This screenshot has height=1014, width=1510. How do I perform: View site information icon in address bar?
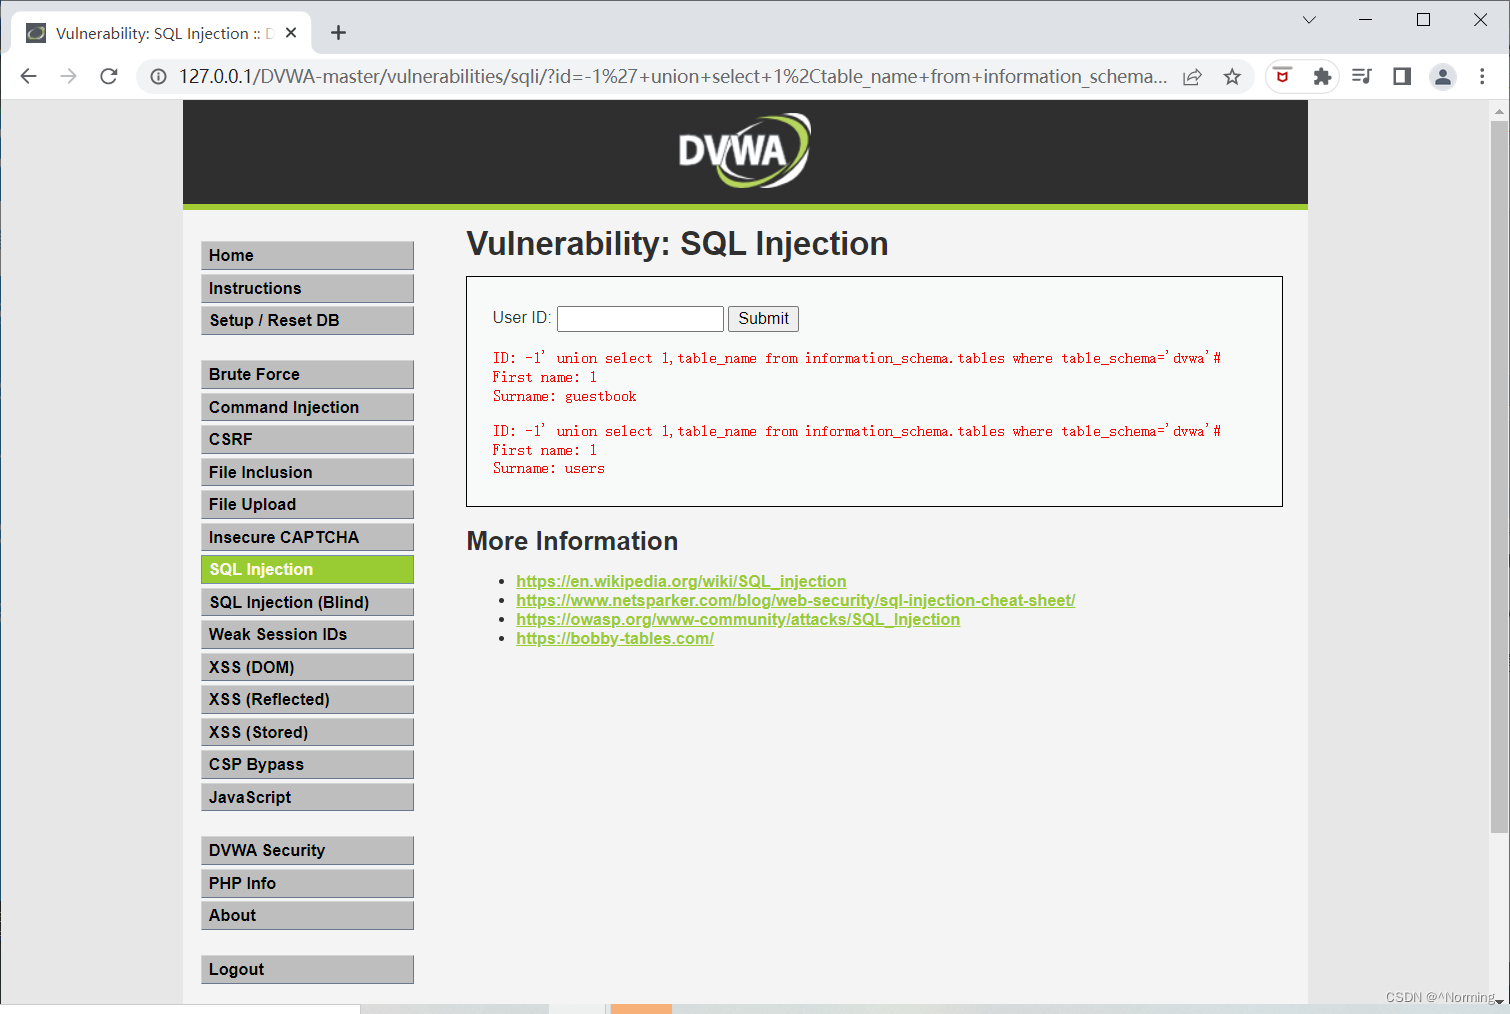[x=158, y=76]
